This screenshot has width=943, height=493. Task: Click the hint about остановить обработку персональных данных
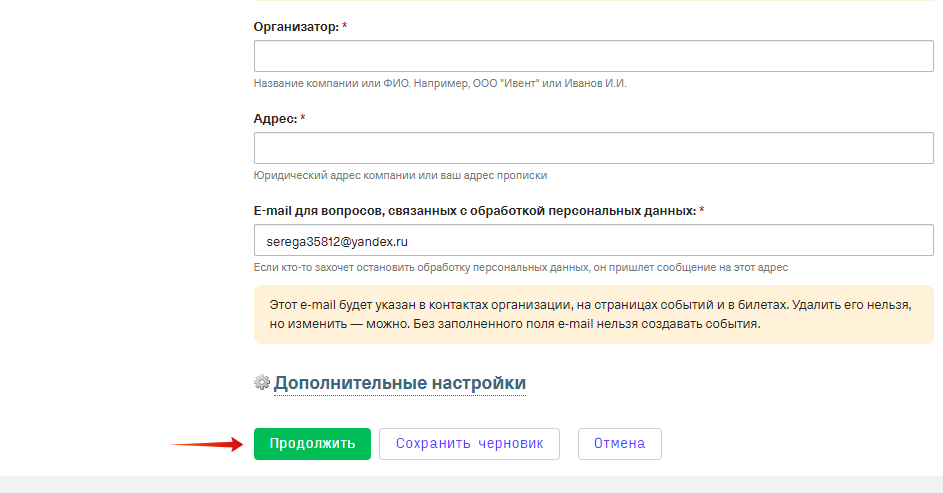[521, 268]
